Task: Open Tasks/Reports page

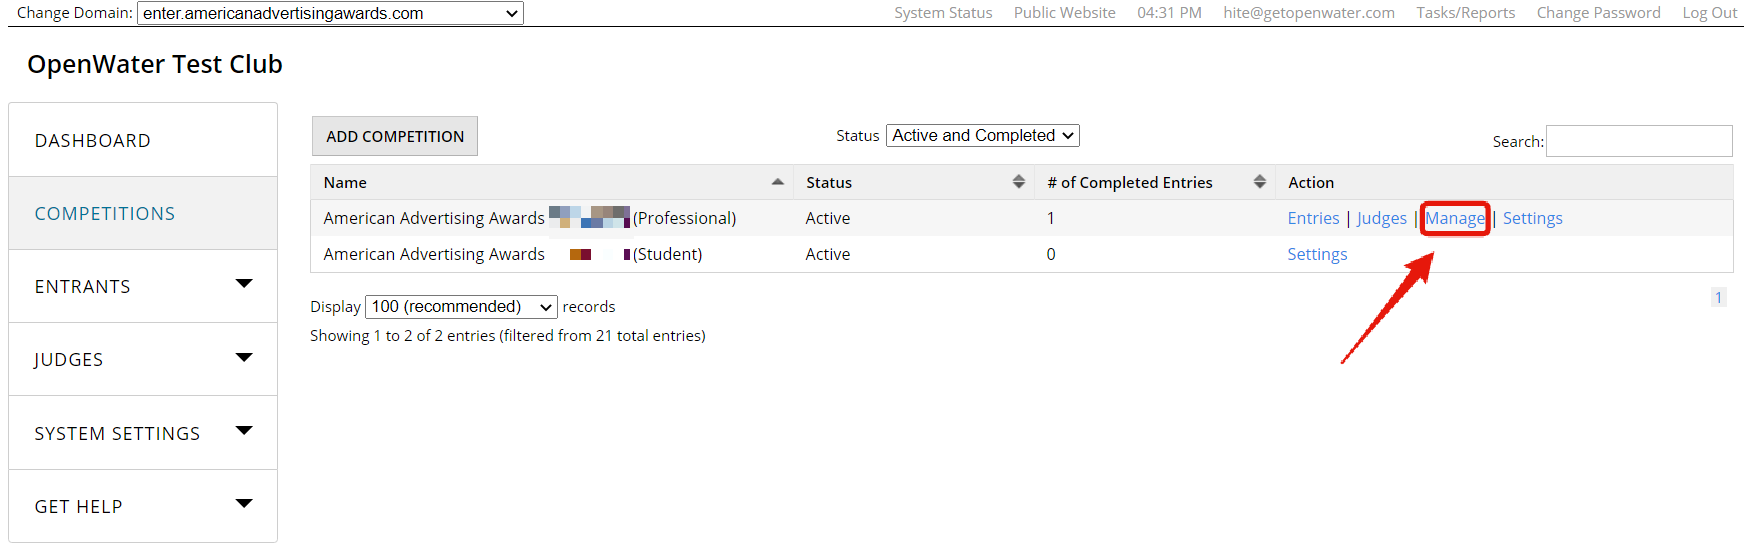Action: tap(1465, 13)
